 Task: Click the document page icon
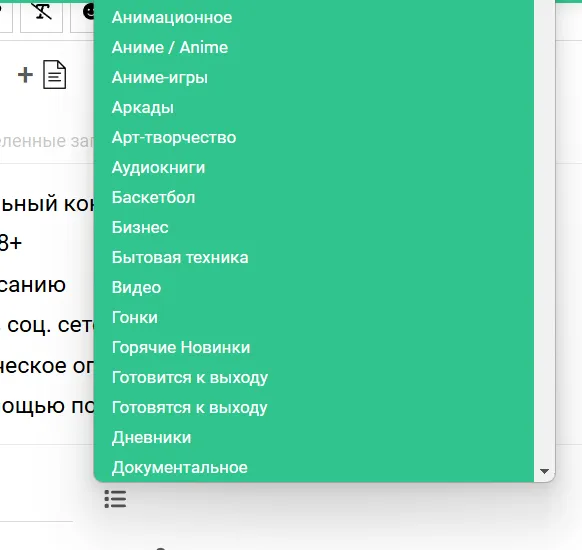(55, 75)
